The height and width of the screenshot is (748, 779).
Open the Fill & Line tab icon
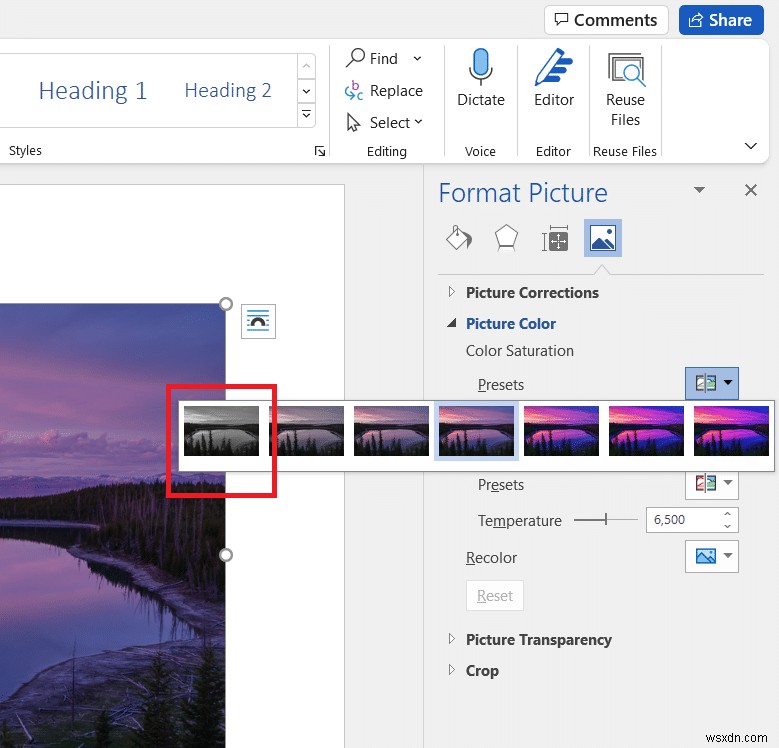coord(459,238)
